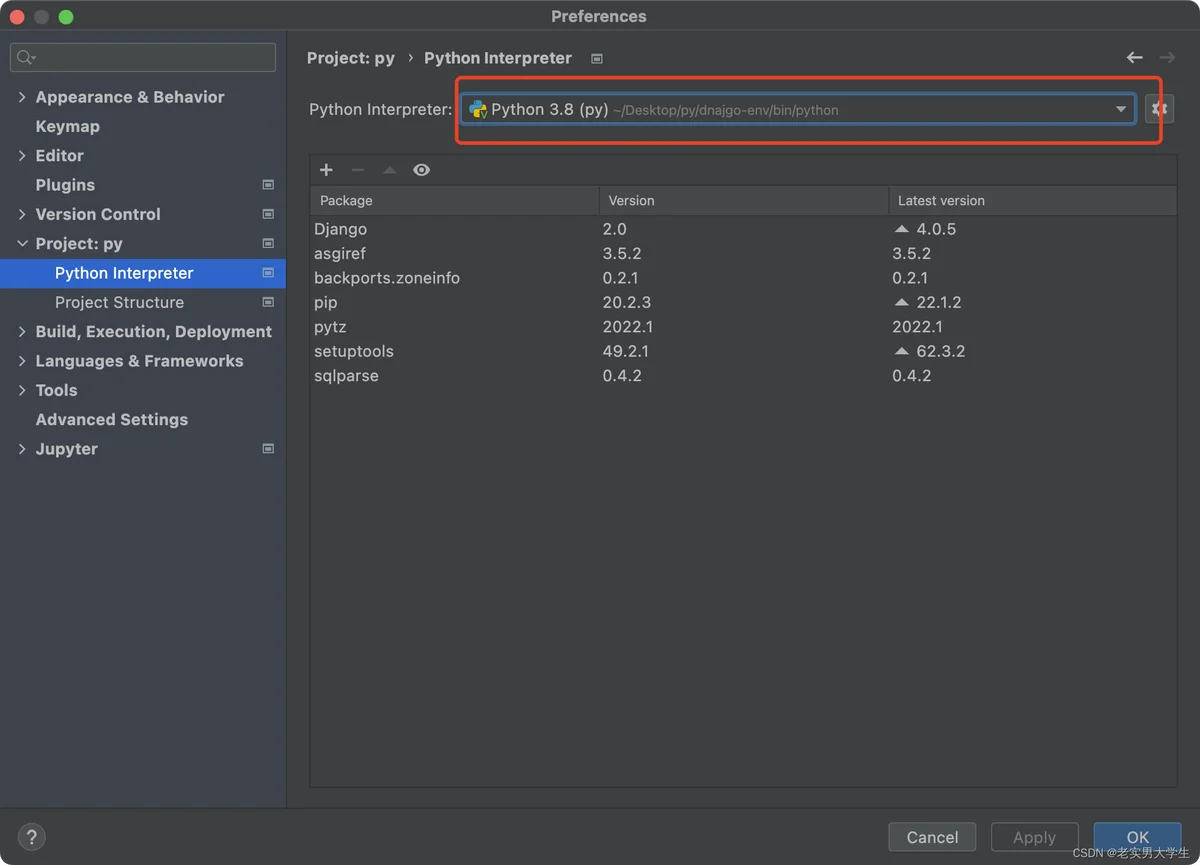Close the Preferences window with the red button
The image size is (1200, 865).
(x=17, y=17)
